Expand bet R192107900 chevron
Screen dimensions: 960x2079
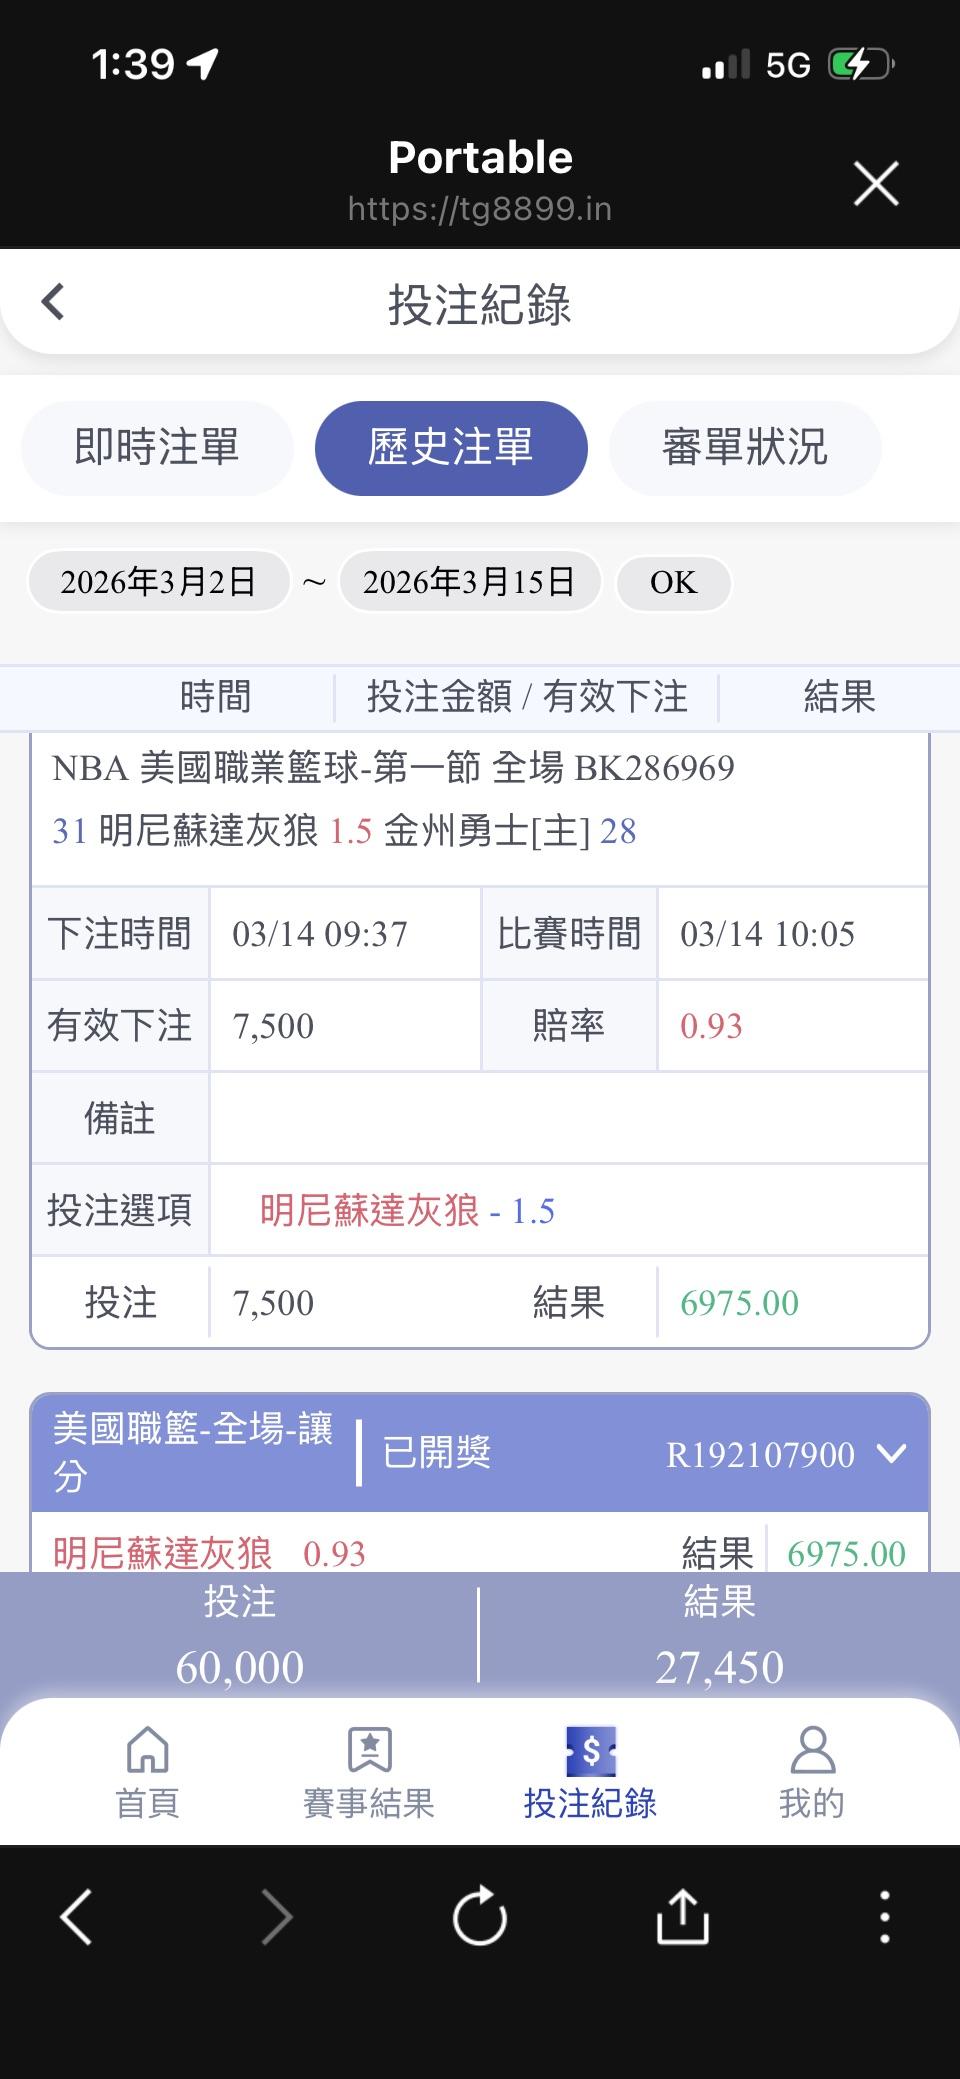[891, 1453]
